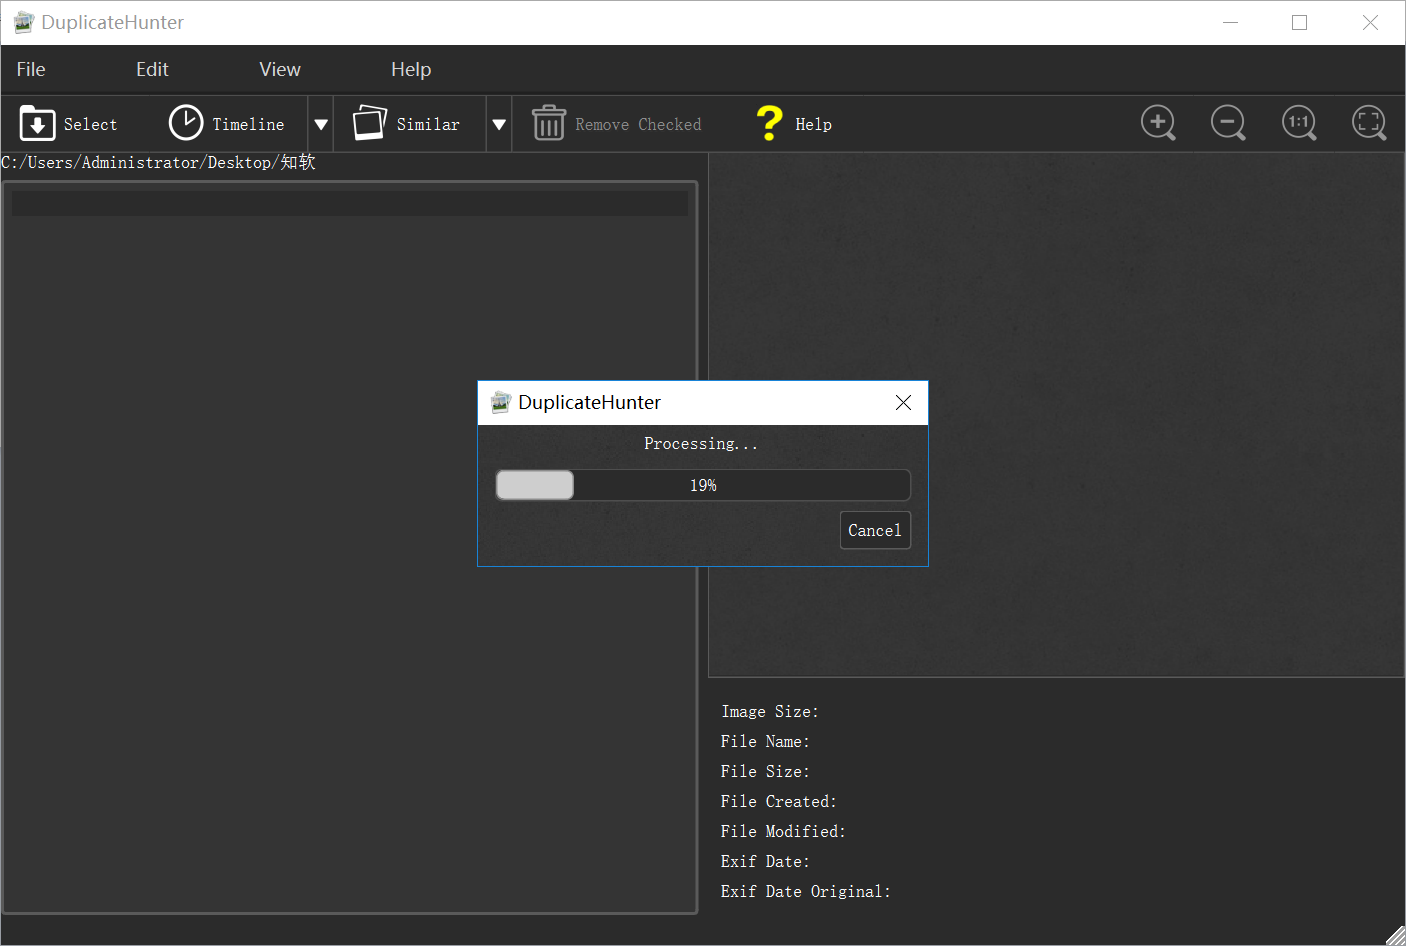Click the 1:1 actual size zoom icon
Screen dimensions: 1406x946
pos(1299,123)
